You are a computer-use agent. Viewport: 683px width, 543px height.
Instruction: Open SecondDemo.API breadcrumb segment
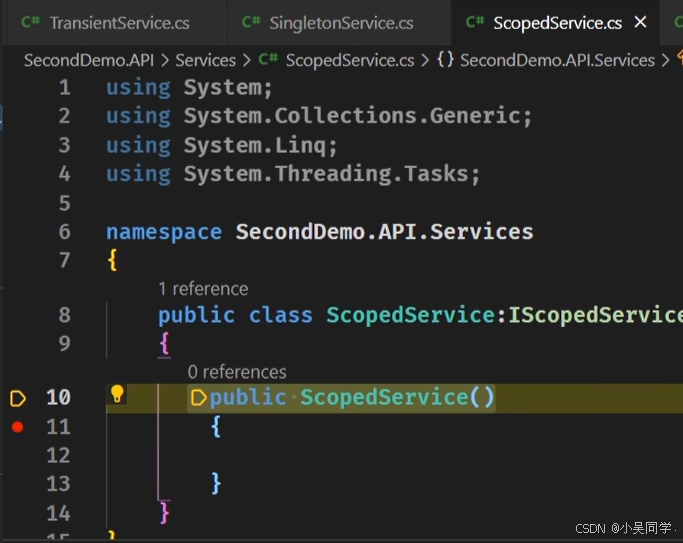point(89,60)
